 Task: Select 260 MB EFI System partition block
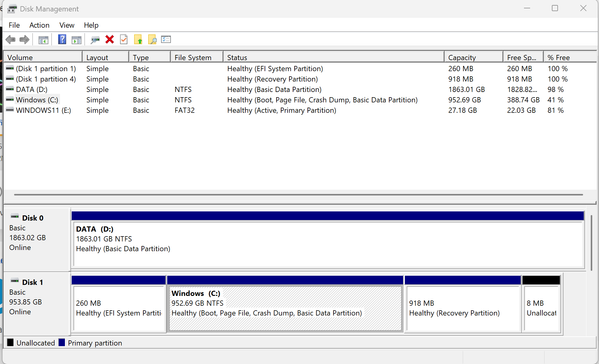coord(119,304)
